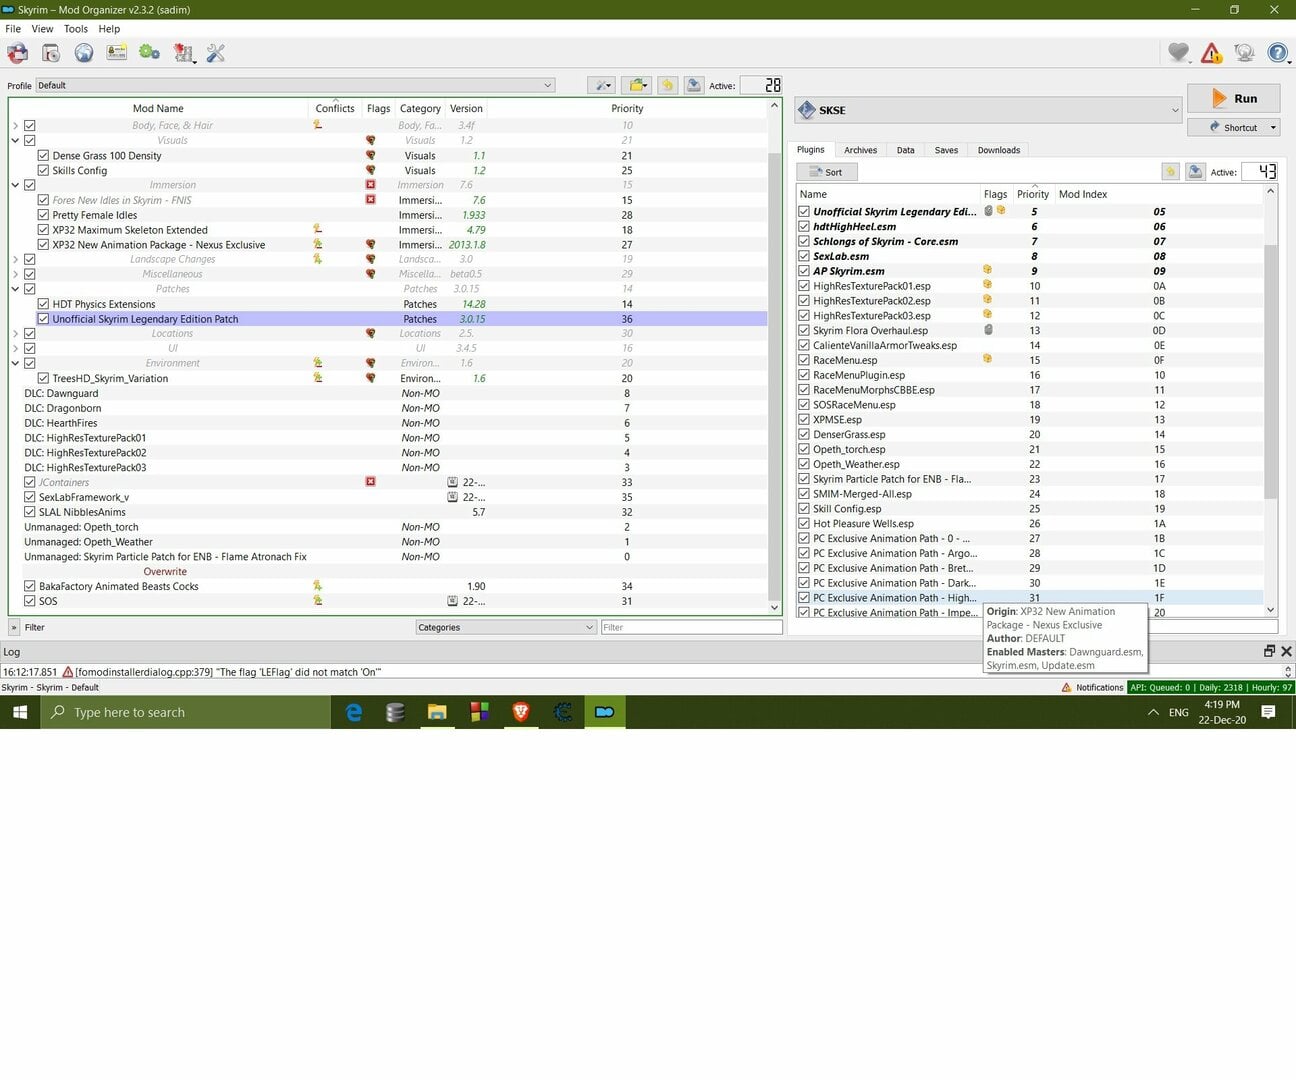The height and width of the screenshot is (1080, 1296).
Task: Toggle Dense Grass 100 Density mod checkbox
Action: click(43, 156)
